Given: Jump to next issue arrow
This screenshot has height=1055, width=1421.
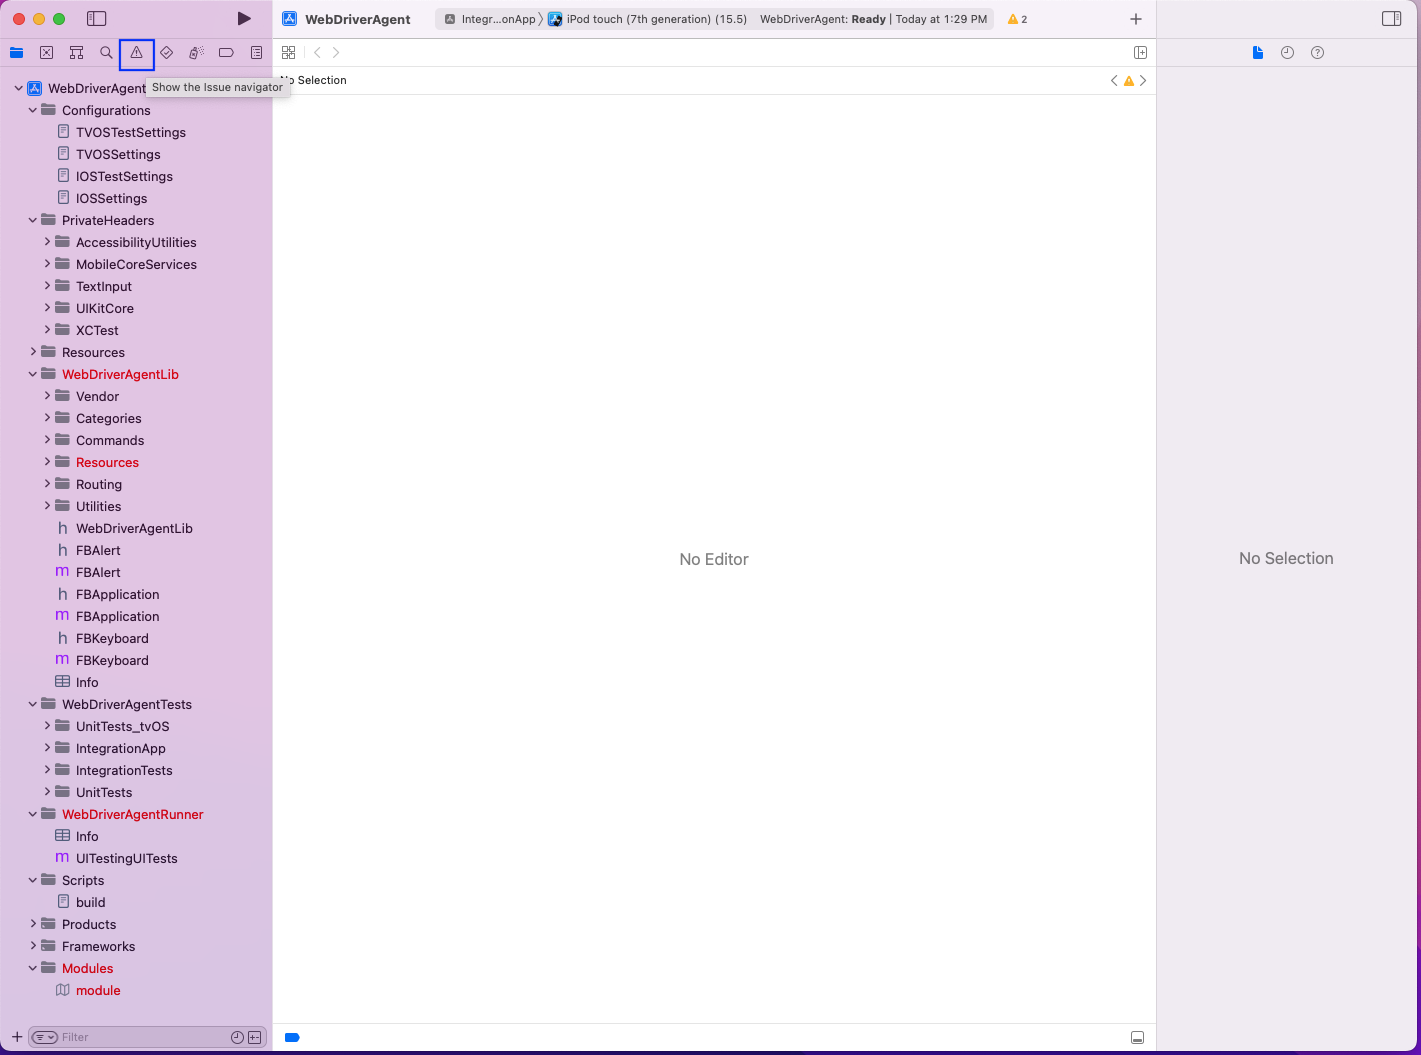Looking at the screenshot, I should [1143, 81].
